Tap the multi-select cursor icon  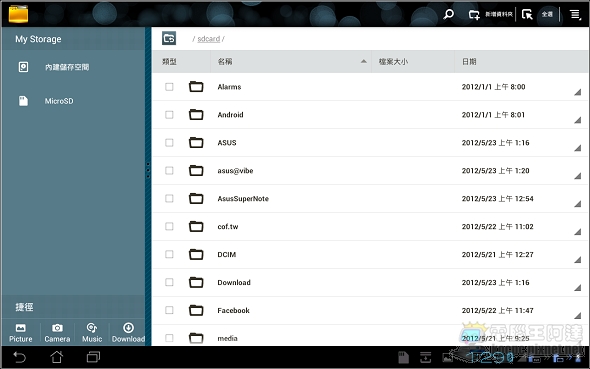(x=527, y=15)
